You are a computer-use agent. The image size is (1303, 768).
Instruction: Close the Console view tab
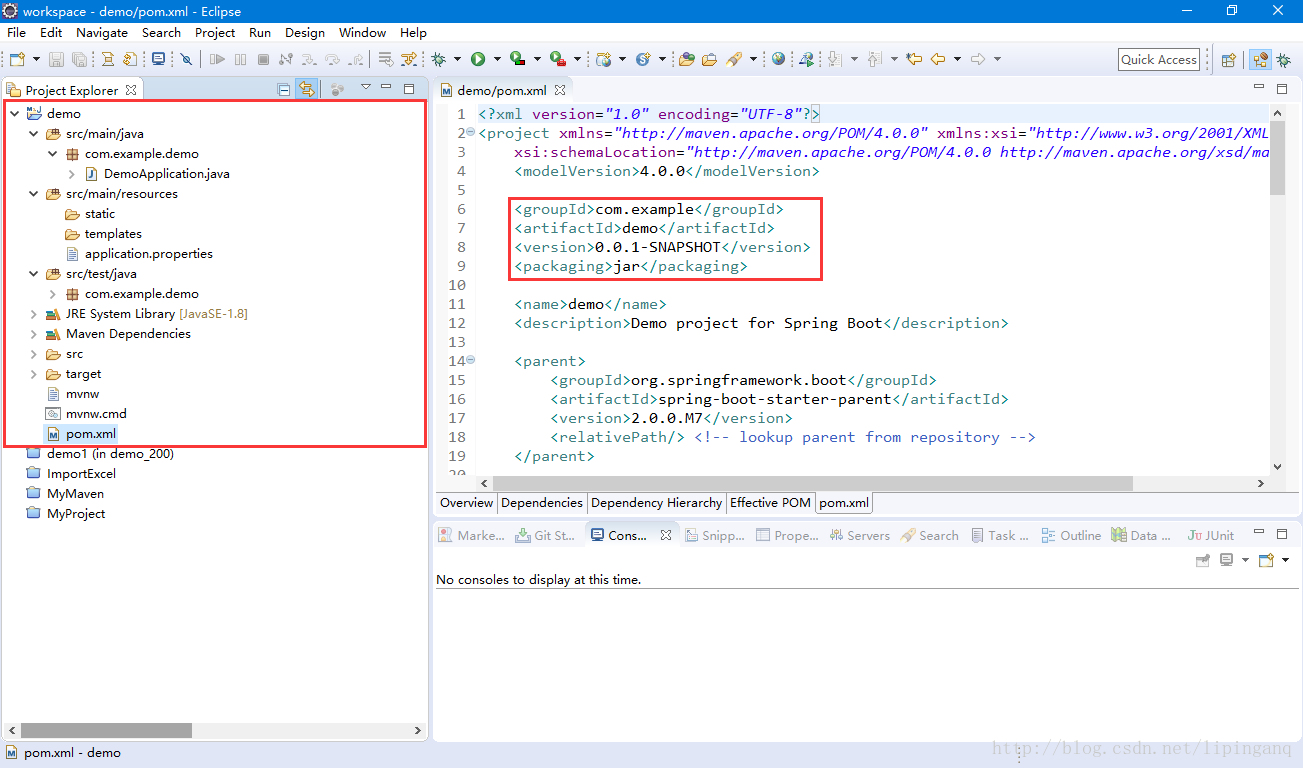(665, 536)
